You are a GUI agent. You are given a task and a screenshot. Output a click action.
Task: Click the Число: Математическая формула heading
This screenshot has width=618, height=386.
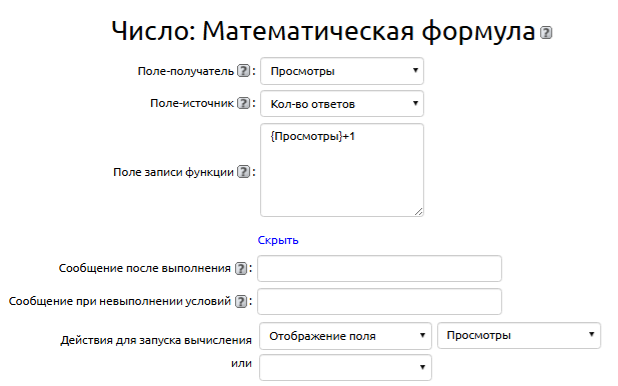(323, 31)
